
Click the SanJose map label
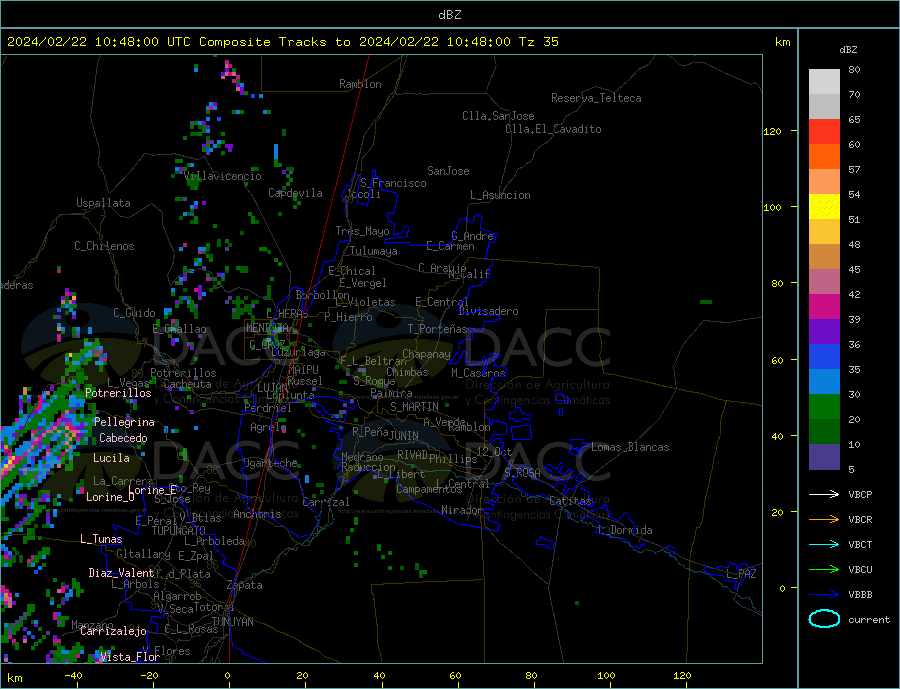point(448,171)
